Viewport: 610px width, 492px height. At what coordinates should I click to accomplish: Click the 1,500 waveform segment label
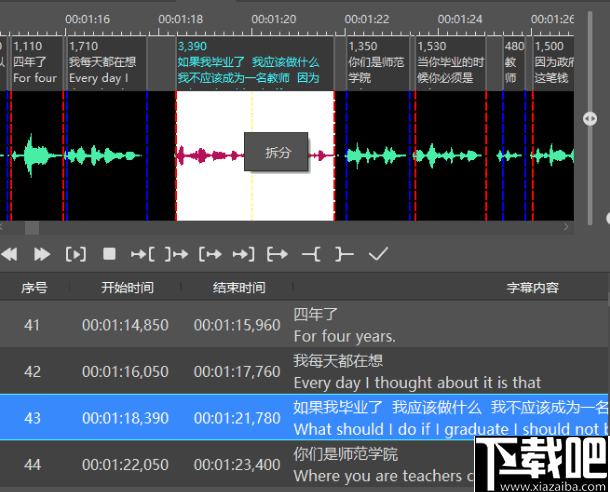point(553,62)
